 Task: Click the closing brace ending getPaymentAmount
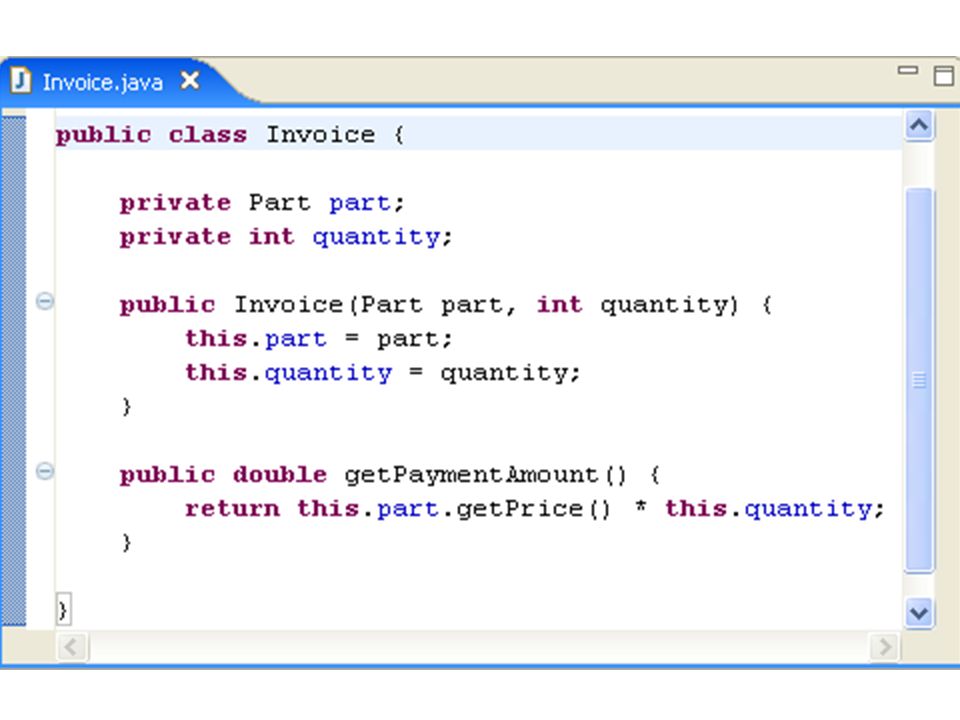pos(127,542)
